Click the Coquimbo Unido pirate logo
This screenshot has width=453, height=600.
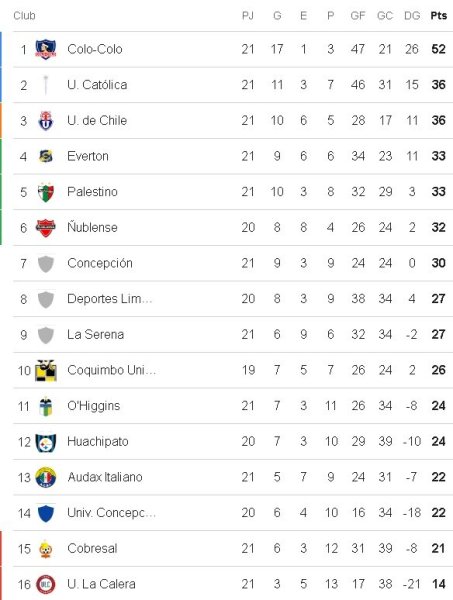tap(46, 370)
